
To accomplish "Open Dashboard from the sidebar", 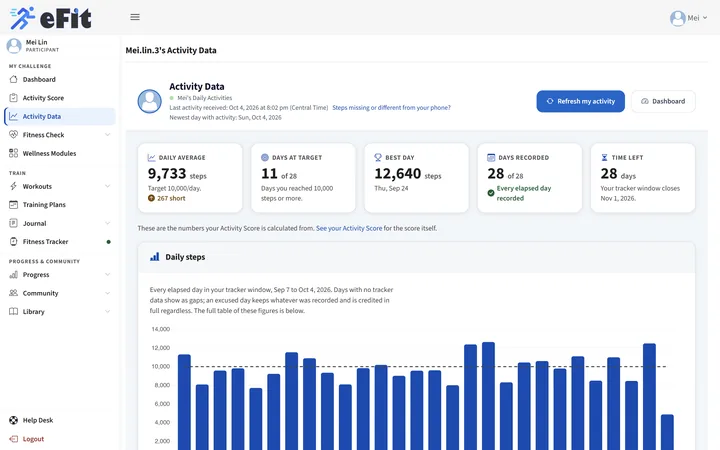I will [x=60, y=79].
